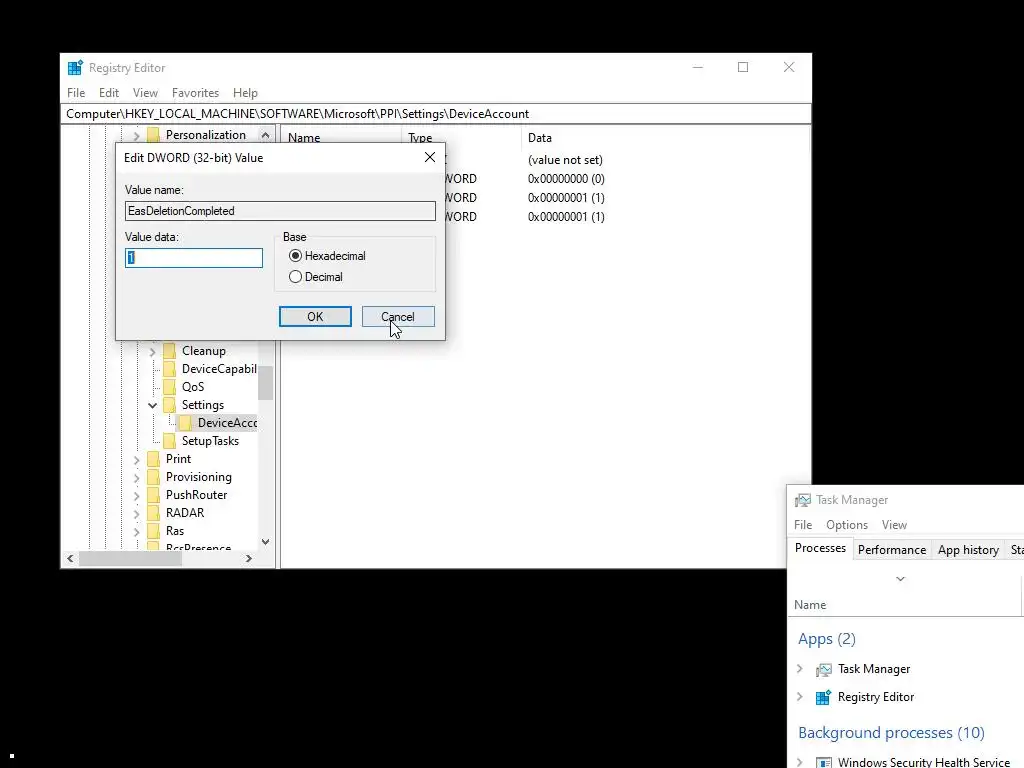Open Task Manager Options menu

(846, 525)
